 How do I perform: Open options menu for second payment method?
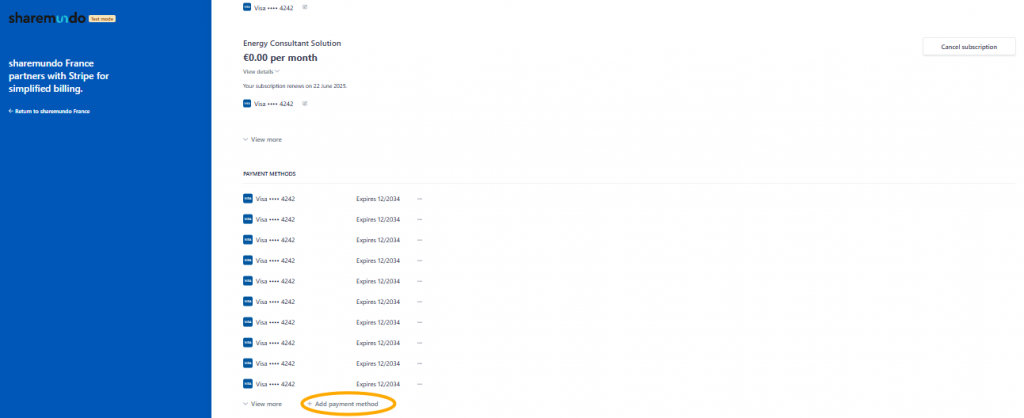(x=420, y=219)
